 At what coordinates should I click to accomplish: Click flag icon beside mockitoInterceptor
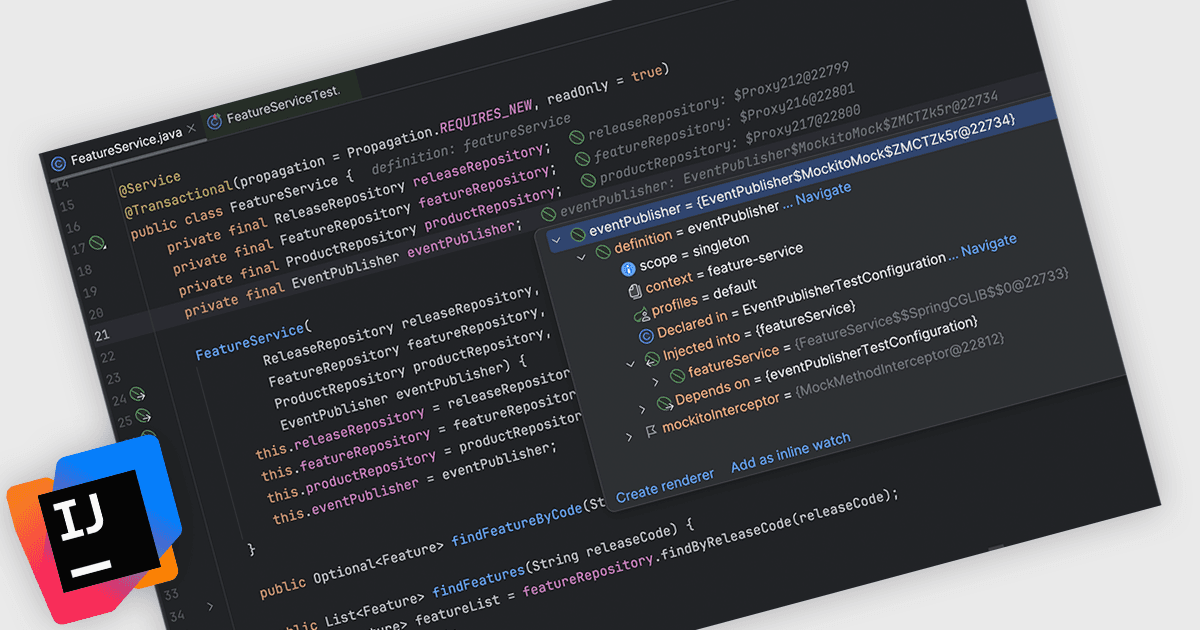click(650, 430)
